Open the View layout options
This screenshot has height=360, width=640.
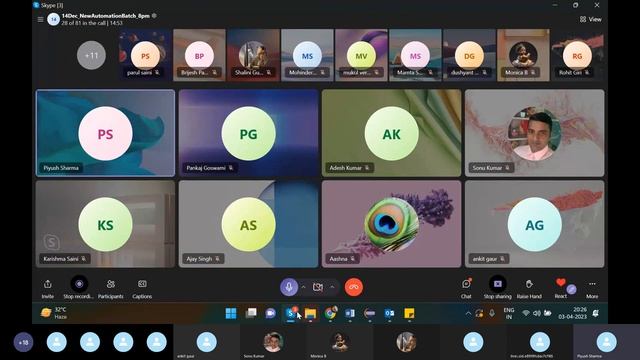591,19
